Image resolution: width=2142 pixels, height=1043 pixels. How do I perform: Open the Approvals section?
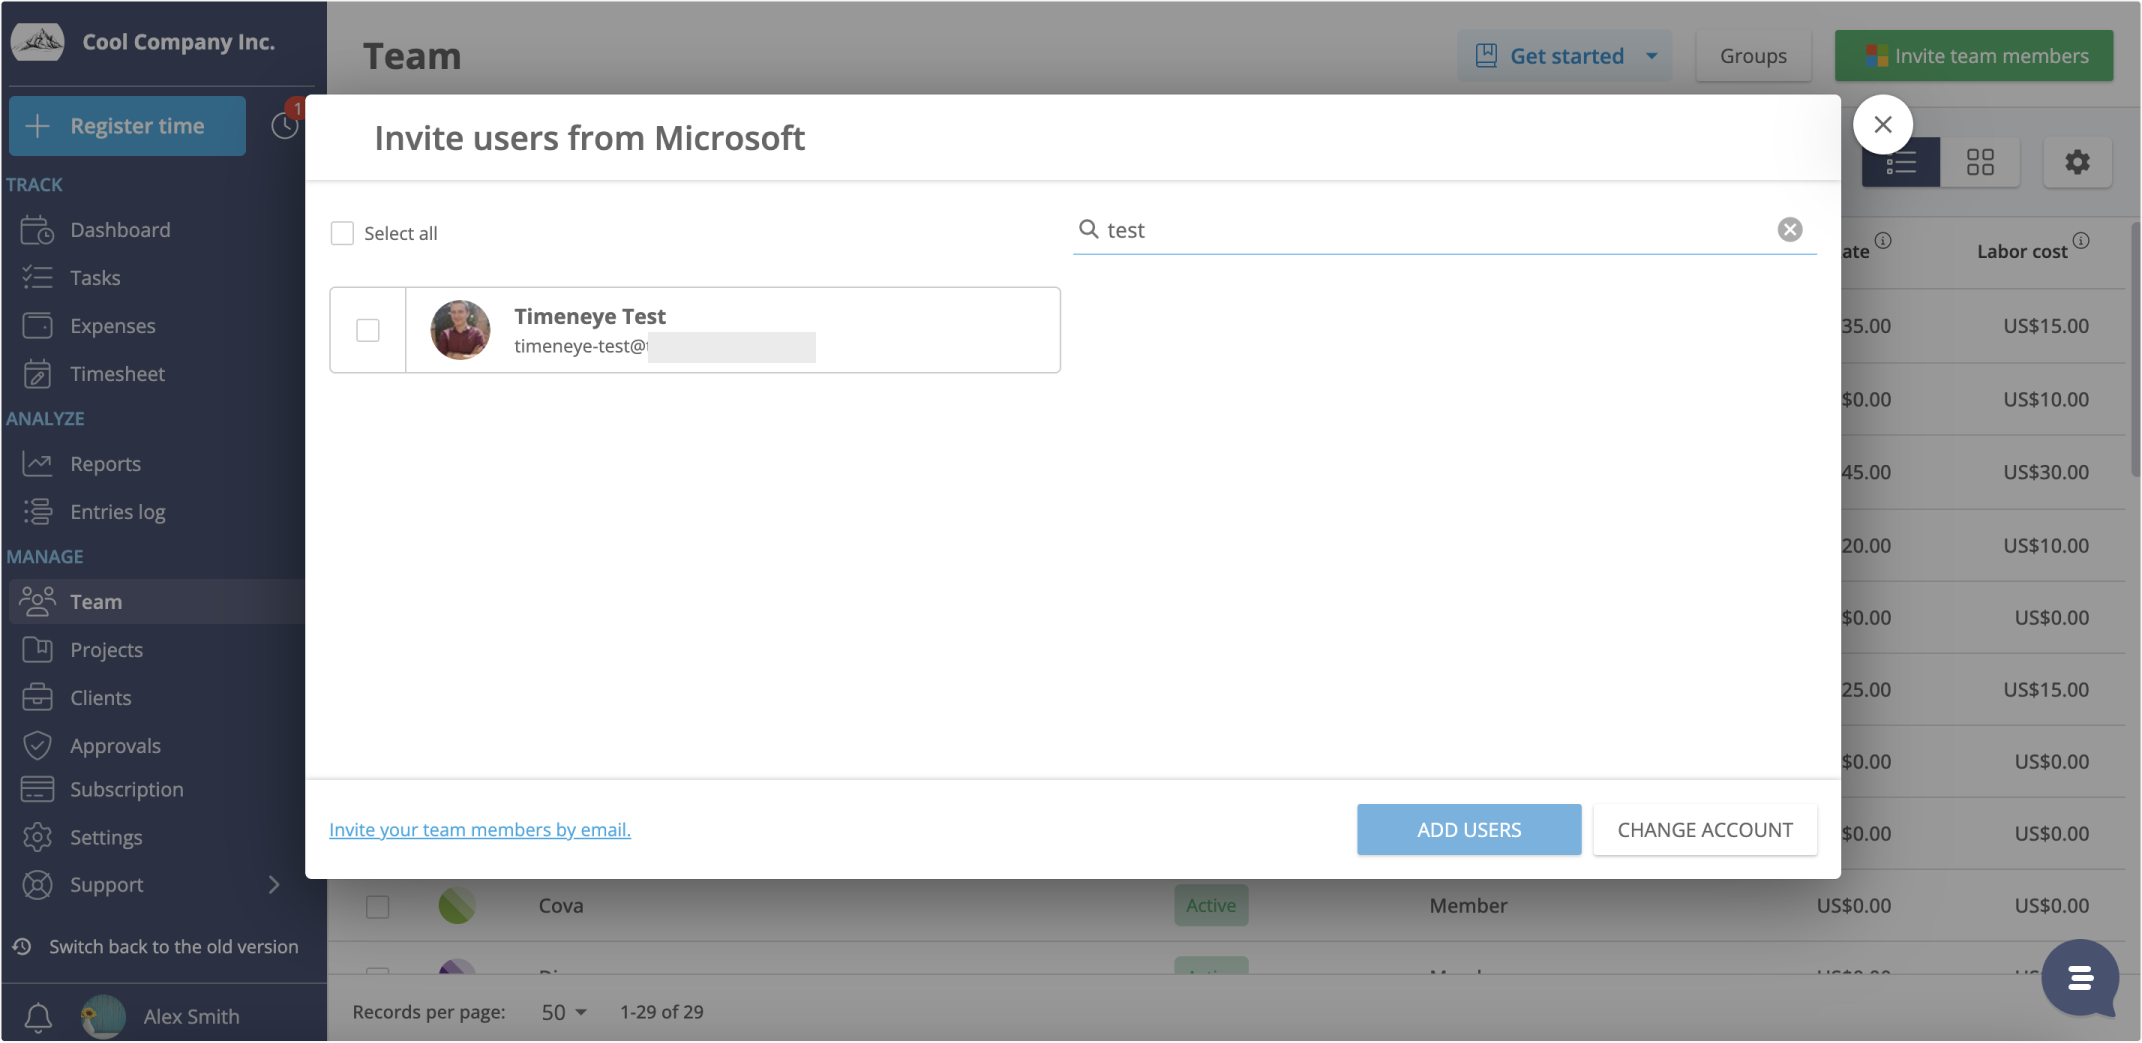point(116,745)
